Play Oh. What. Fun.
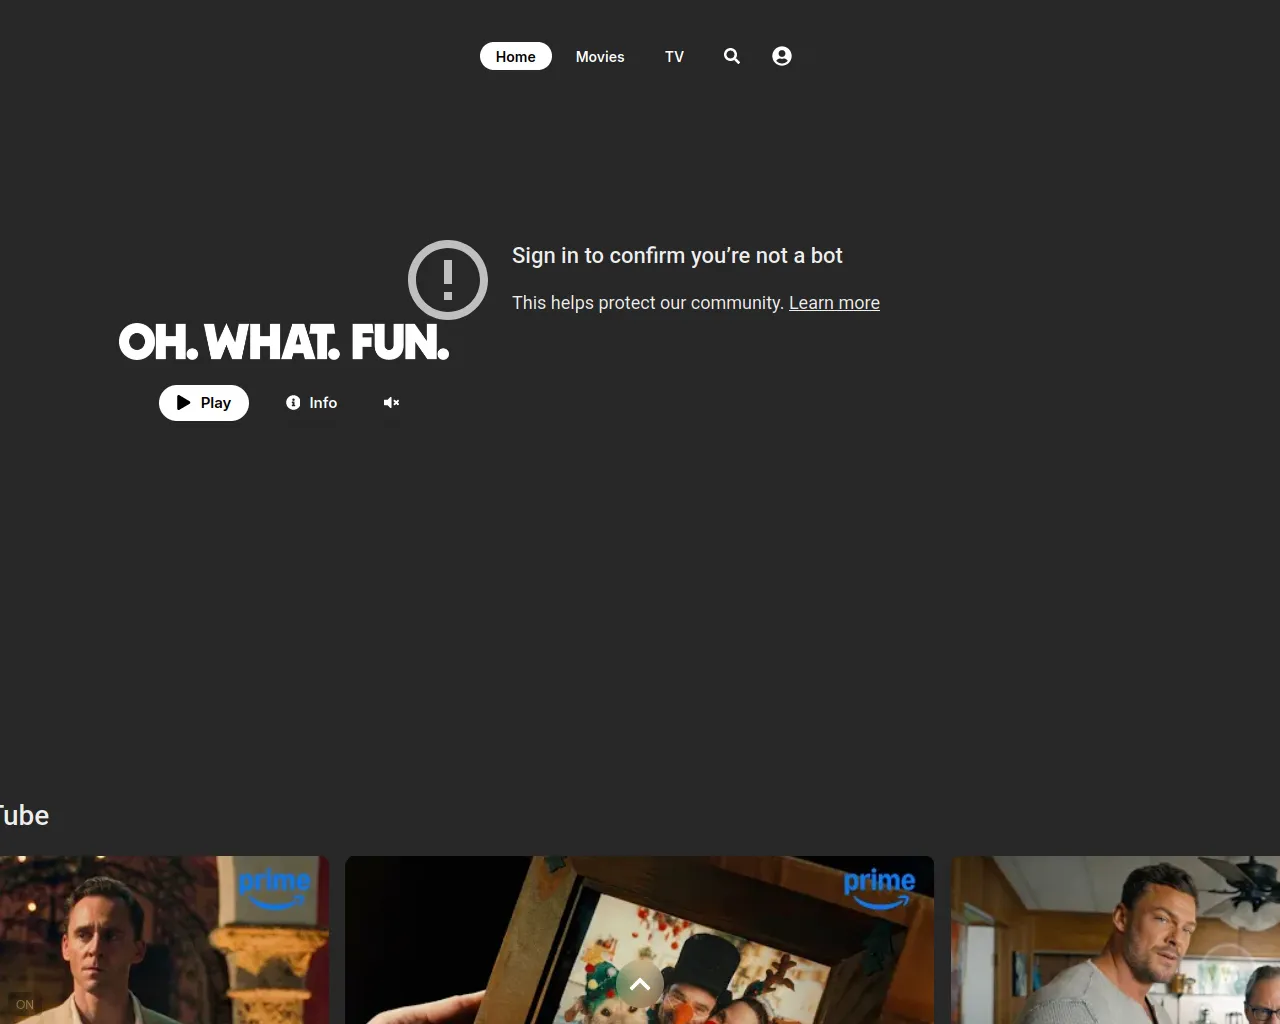1280x1024 pixels. [204, 403]
